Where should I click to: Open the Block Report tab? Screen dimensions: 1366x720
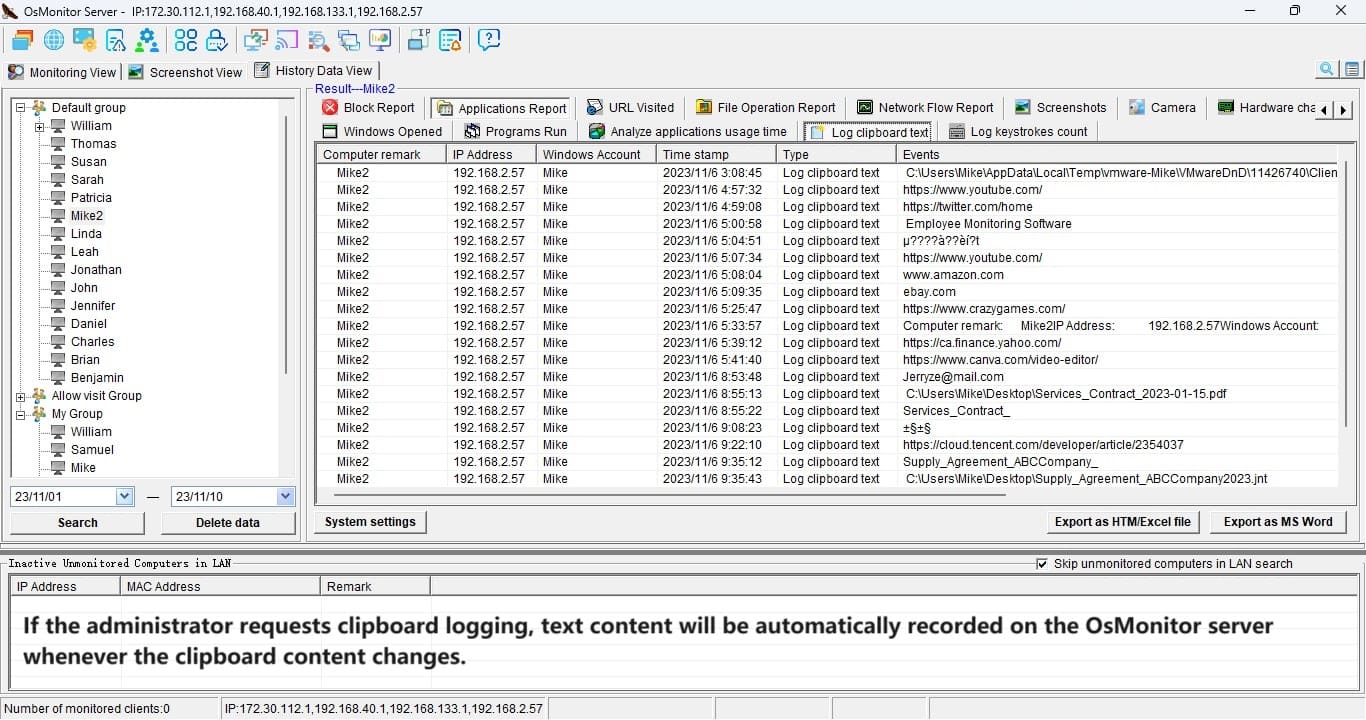click(368, 108)
